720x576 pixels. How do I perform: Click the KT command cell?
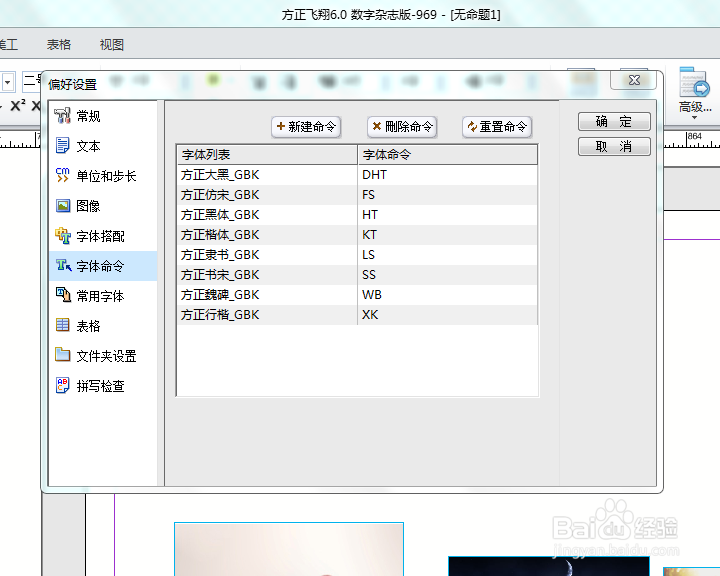tap(448, 235)
